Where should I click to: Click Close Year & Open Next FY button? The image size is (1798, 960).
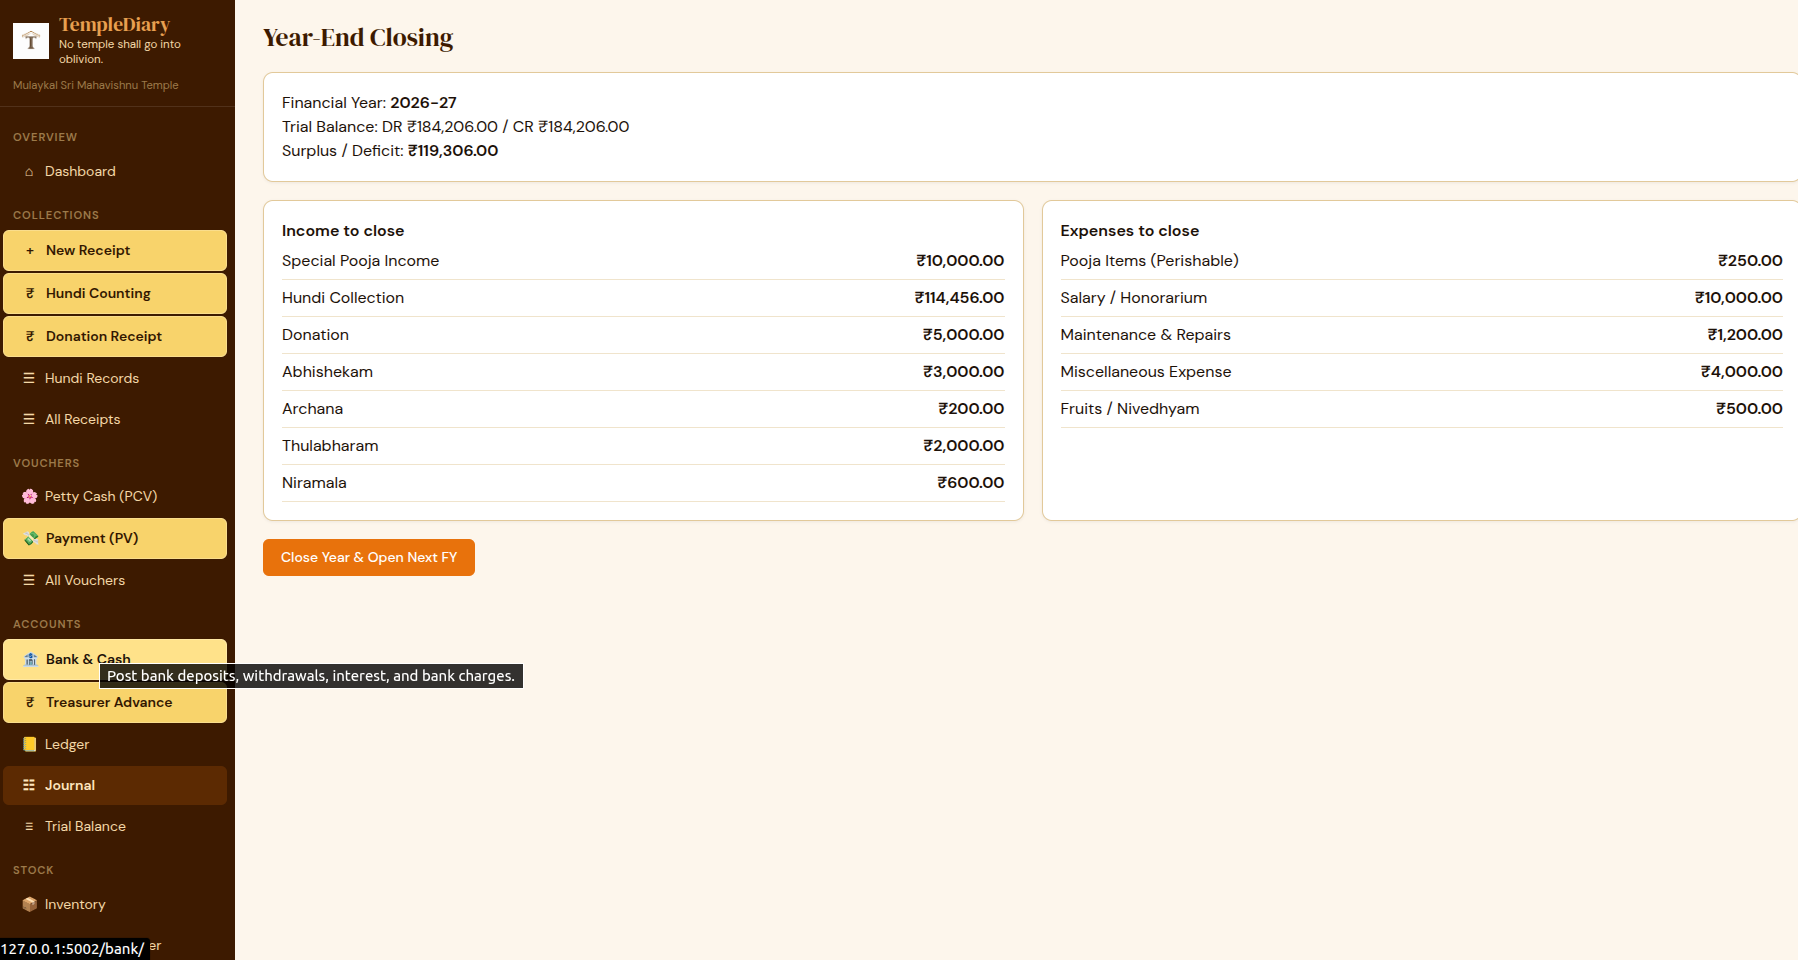(369, 558)
